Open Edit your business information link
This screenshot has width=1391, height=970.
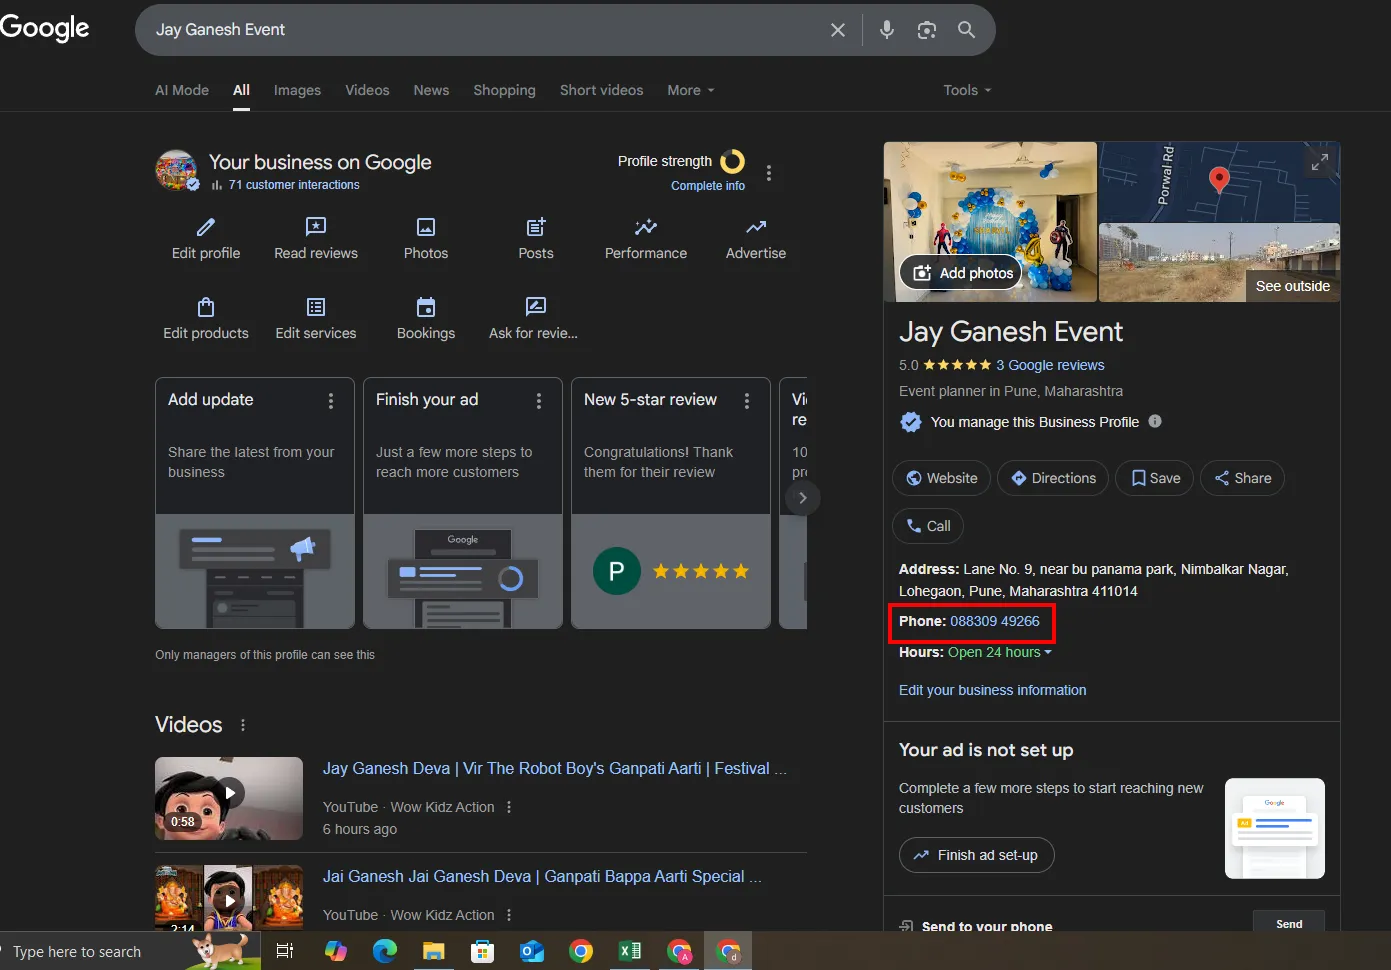tap(992, 690)
